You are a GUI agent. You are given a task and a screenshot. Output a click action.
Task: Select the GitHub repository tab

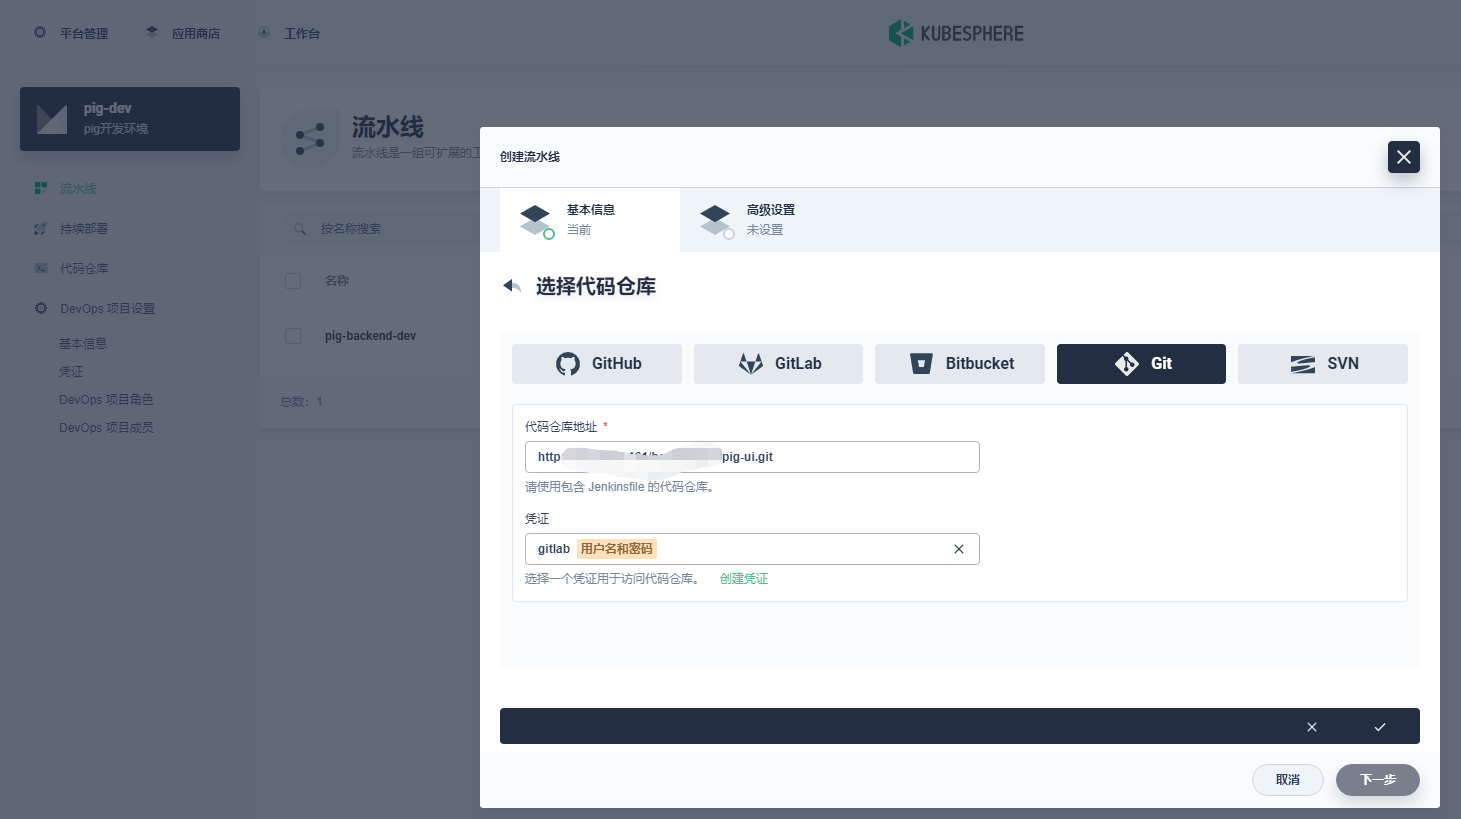(597, 364)
